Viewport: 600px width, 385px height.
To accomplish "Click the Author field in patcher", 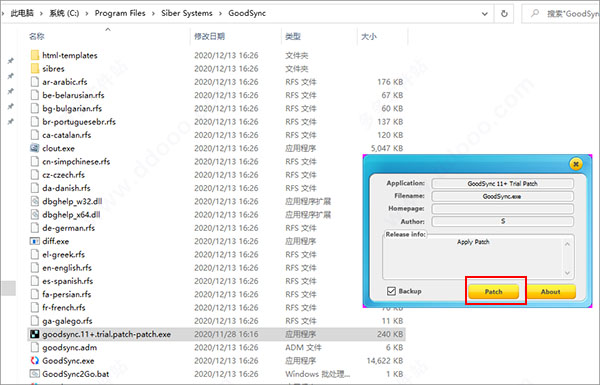I will [x=502, y=222].
